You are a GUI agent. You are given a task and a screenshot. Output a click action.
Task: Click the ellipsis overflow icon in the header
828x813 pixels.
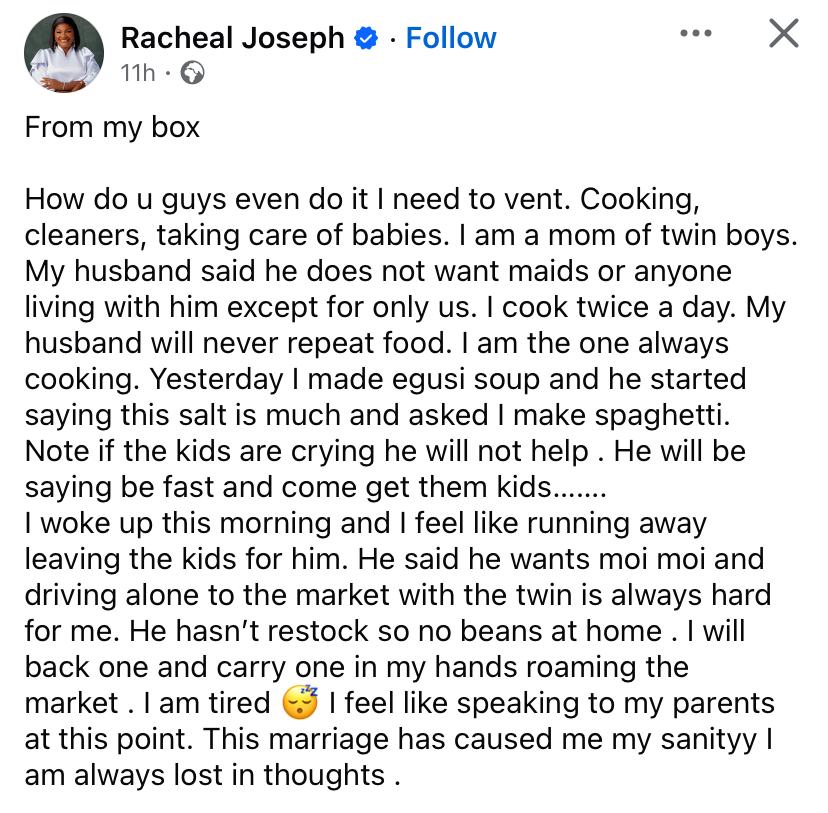coord(695,32)
